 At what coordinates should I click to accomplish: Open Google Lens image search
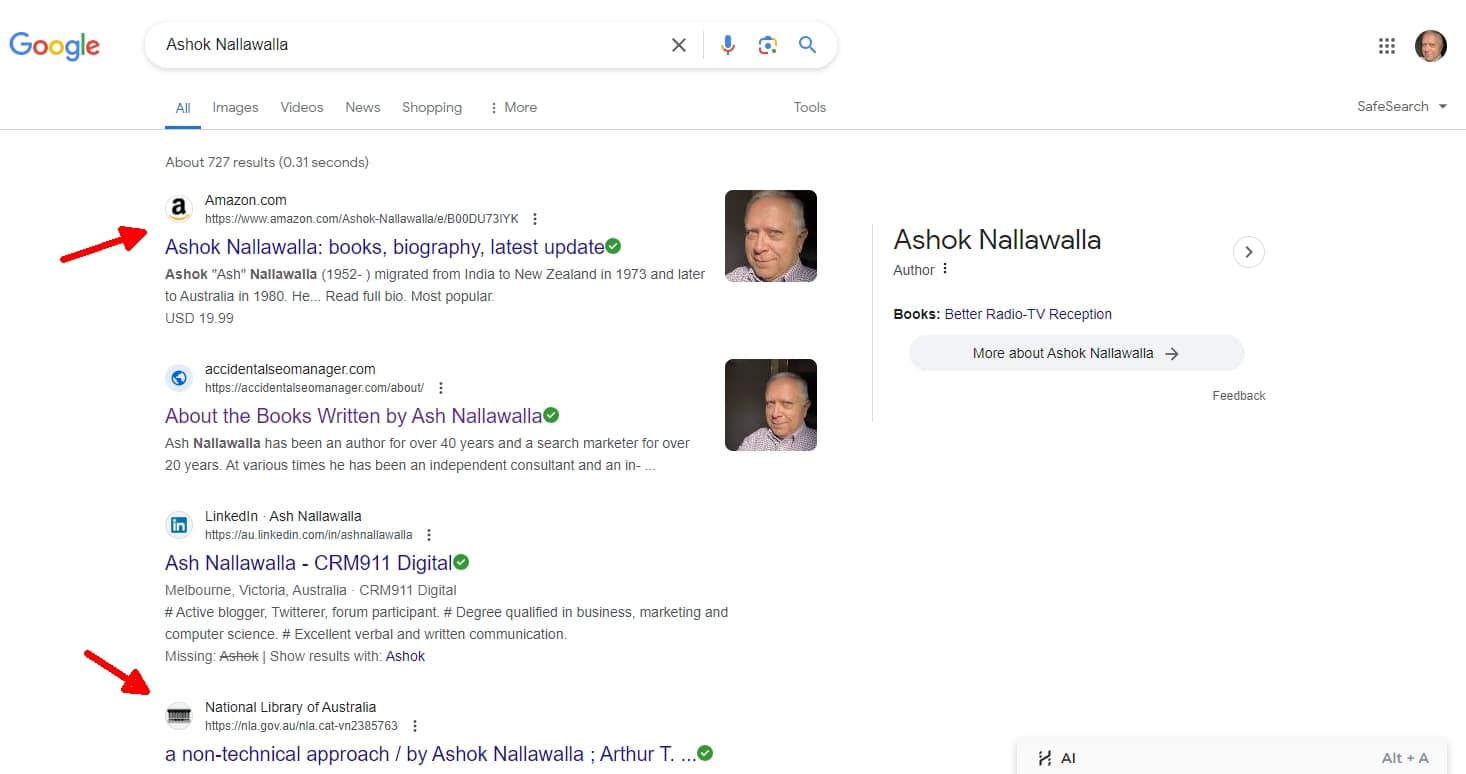767,45
